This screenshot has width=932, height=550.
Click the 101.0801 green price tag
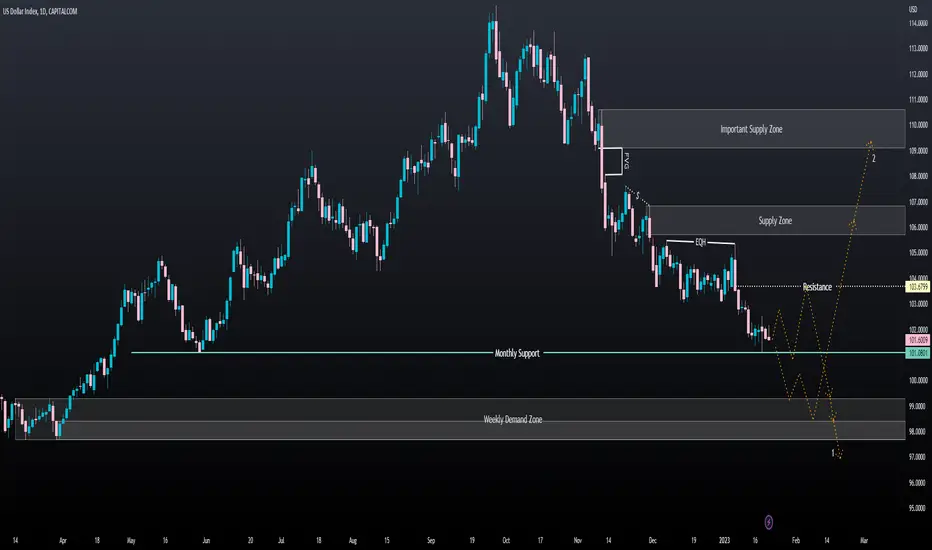click(918, 353)
